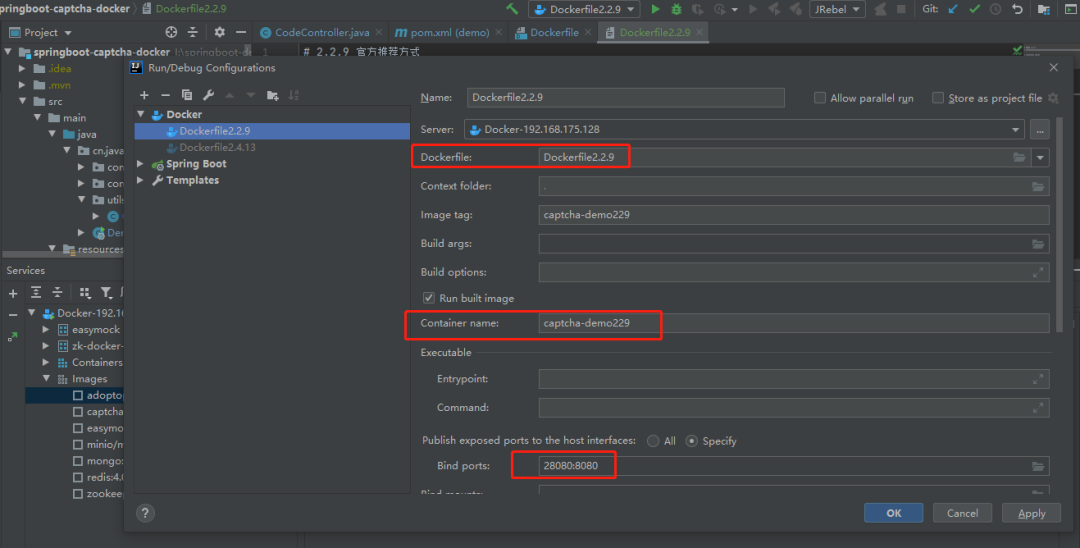Expand the Command field editor
Viewport: 1080px width, 548px height.
click(1038, 408)
